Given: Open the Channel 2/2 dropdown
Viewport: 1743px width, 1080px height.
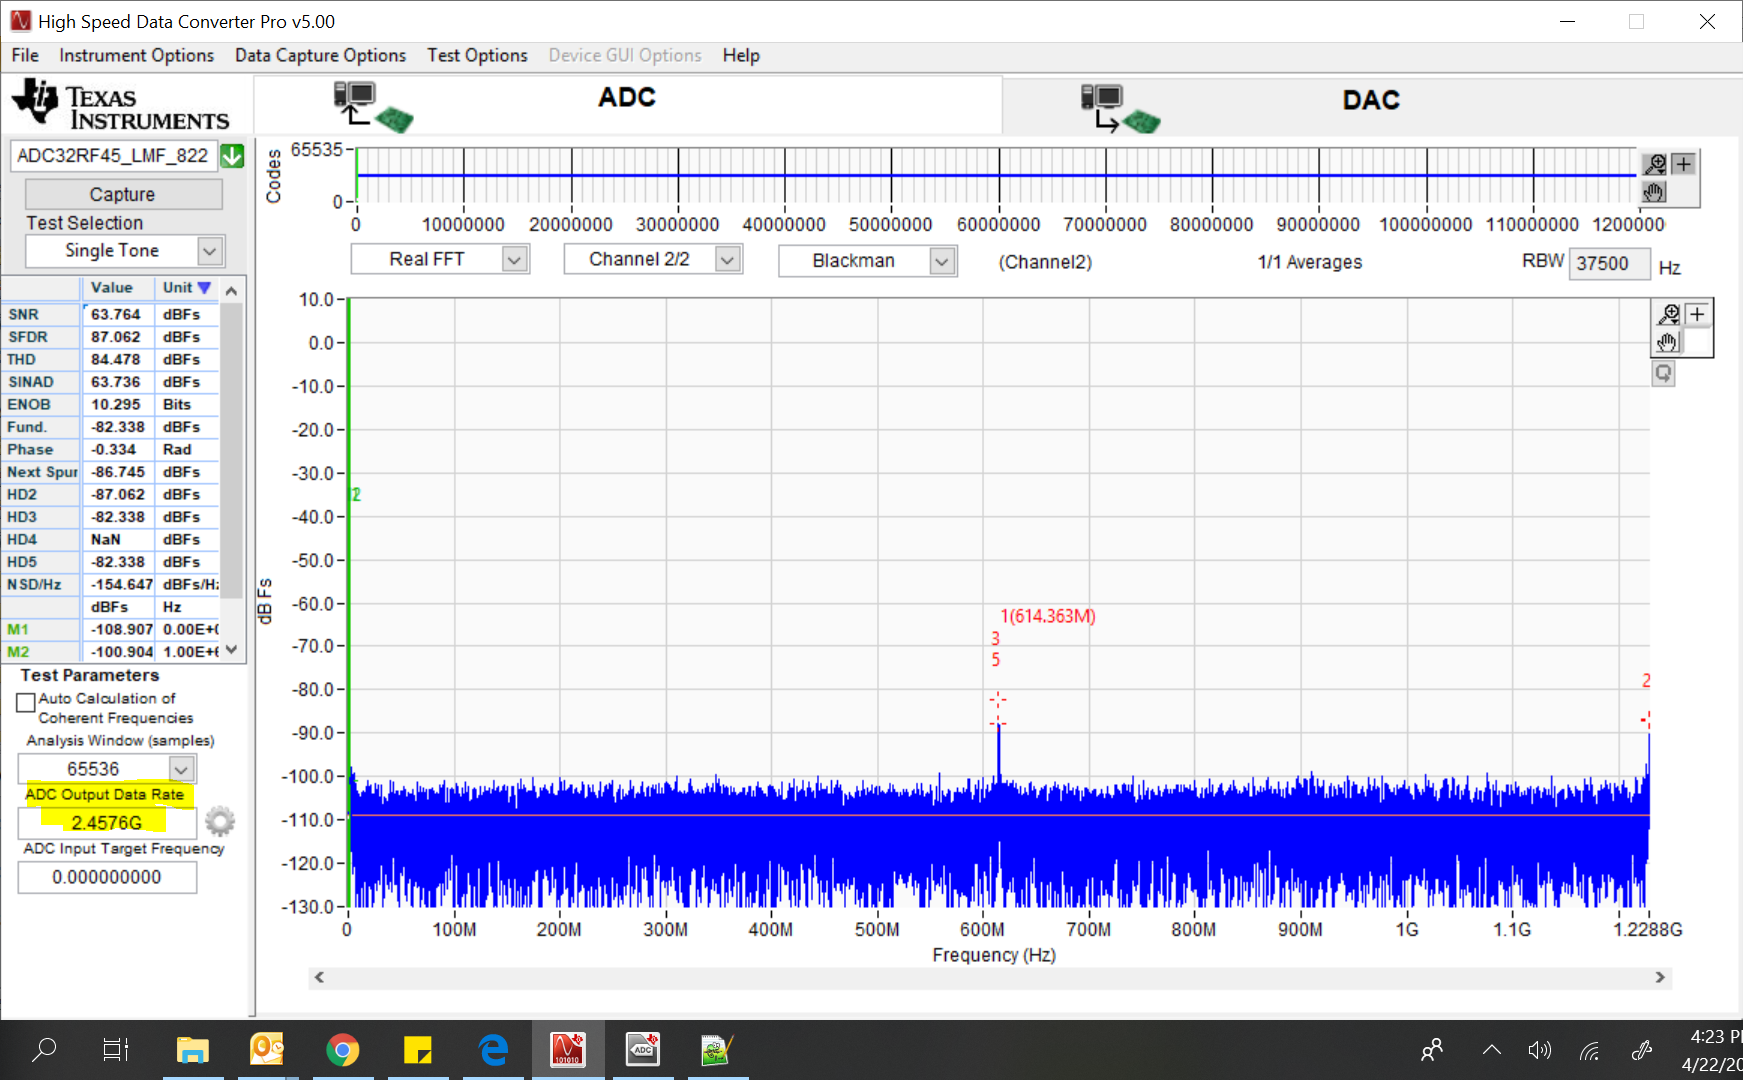Looking at the screenshot, I should [x=728, y=260].
